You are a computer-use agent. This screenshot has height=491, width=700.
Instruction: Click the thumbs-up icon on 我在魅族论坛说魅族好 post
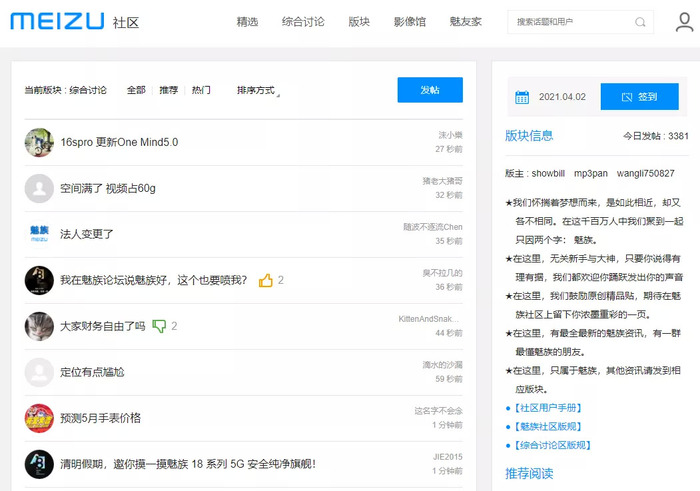click(266, 280)
